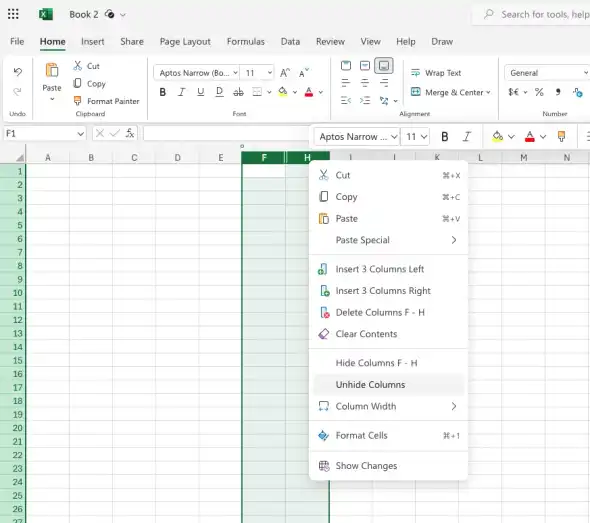Toggle italic in the ribbon Font group
Viewport: 590px width, 523px height.
click(181, 92)
